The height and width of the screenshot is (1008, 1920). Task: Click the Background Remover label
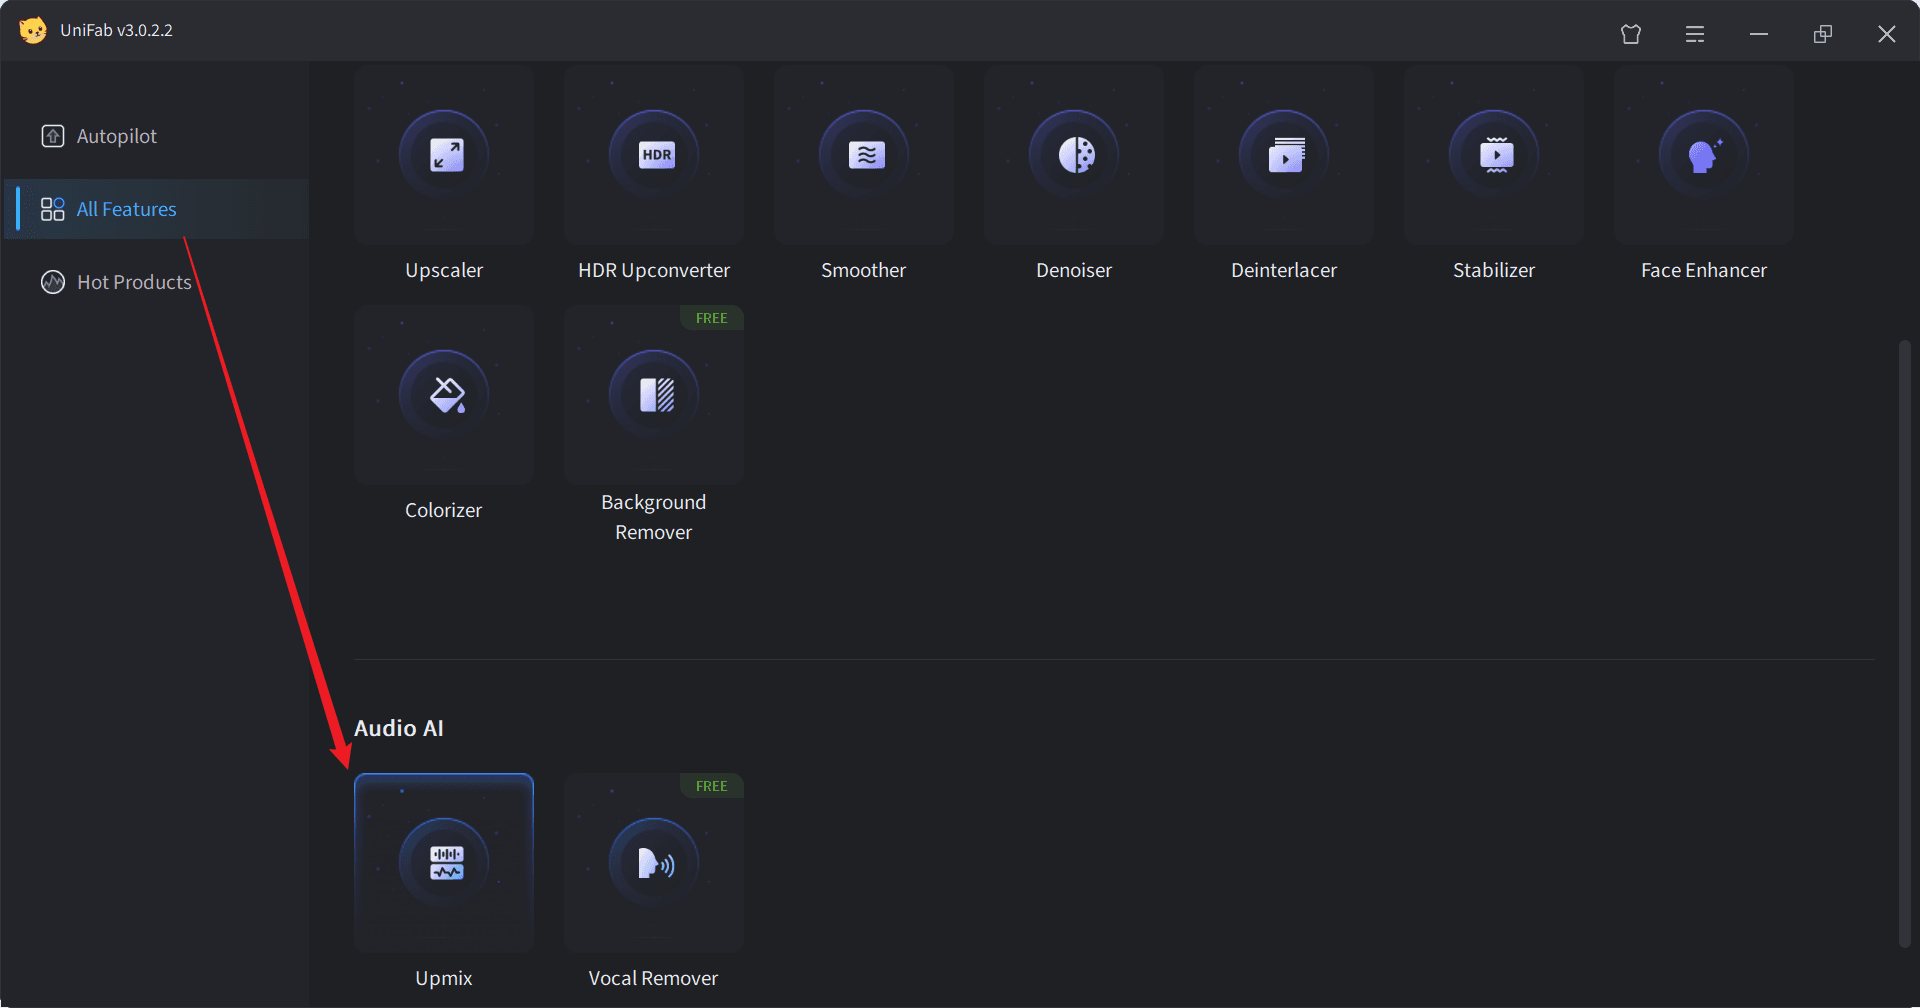(654, 517)
